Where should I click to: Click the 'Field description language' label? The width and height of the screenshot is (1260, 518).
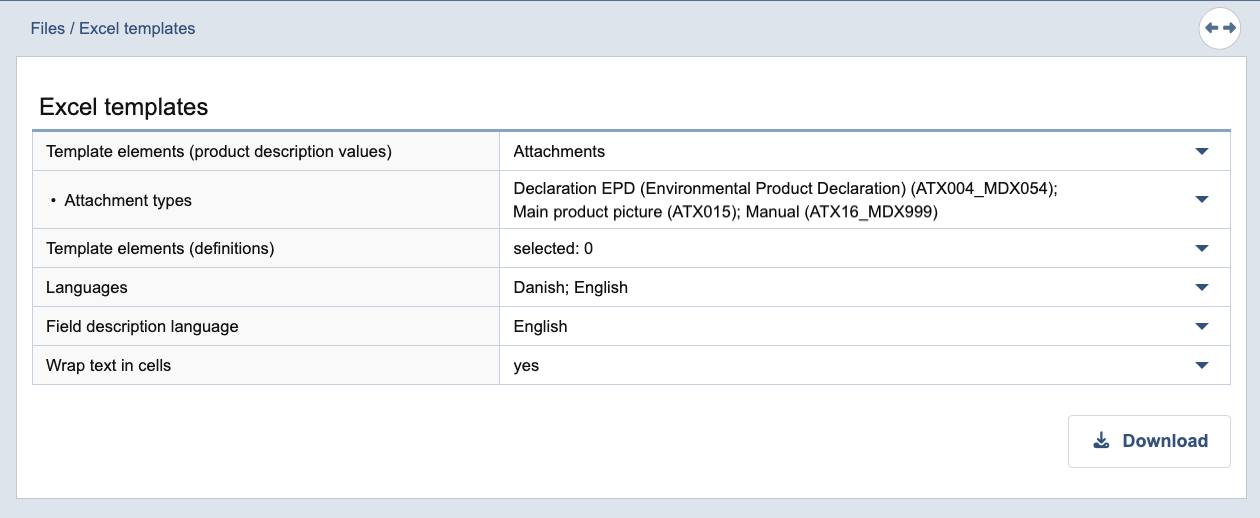(x=142, y=326)
